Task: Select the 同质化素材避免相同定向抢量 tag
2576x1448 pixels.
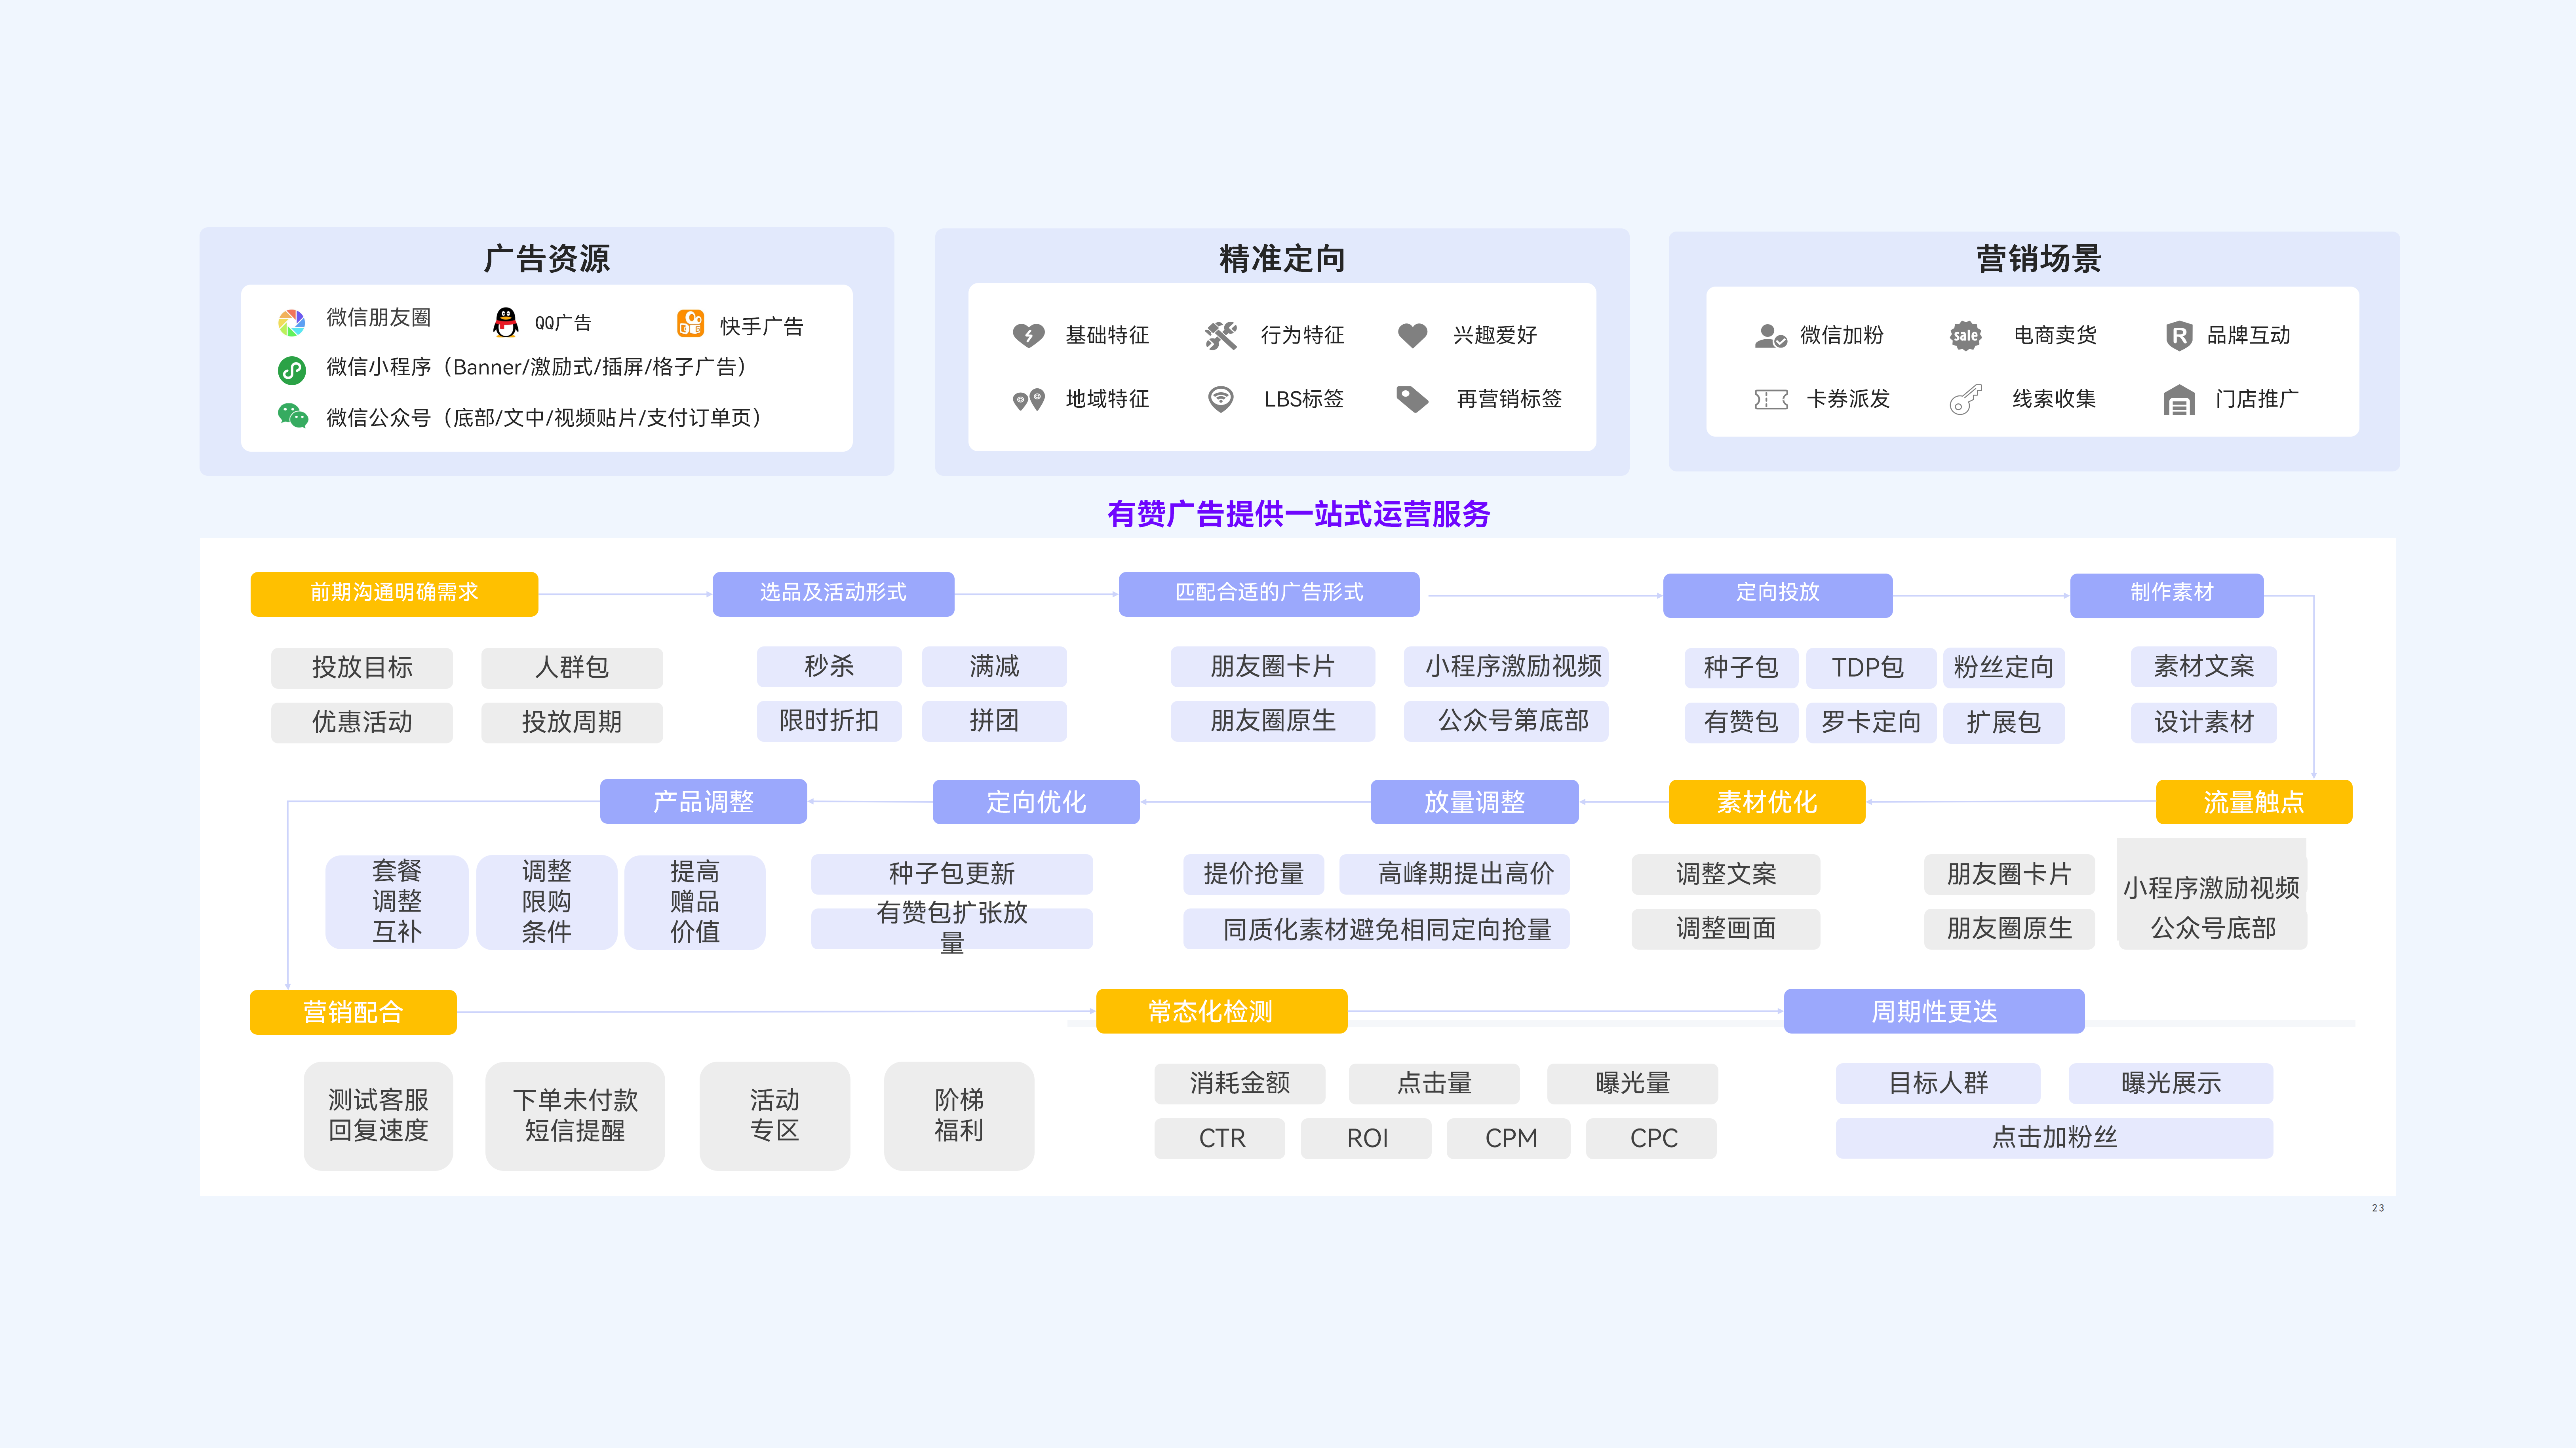Action: tap(1376, 930)
